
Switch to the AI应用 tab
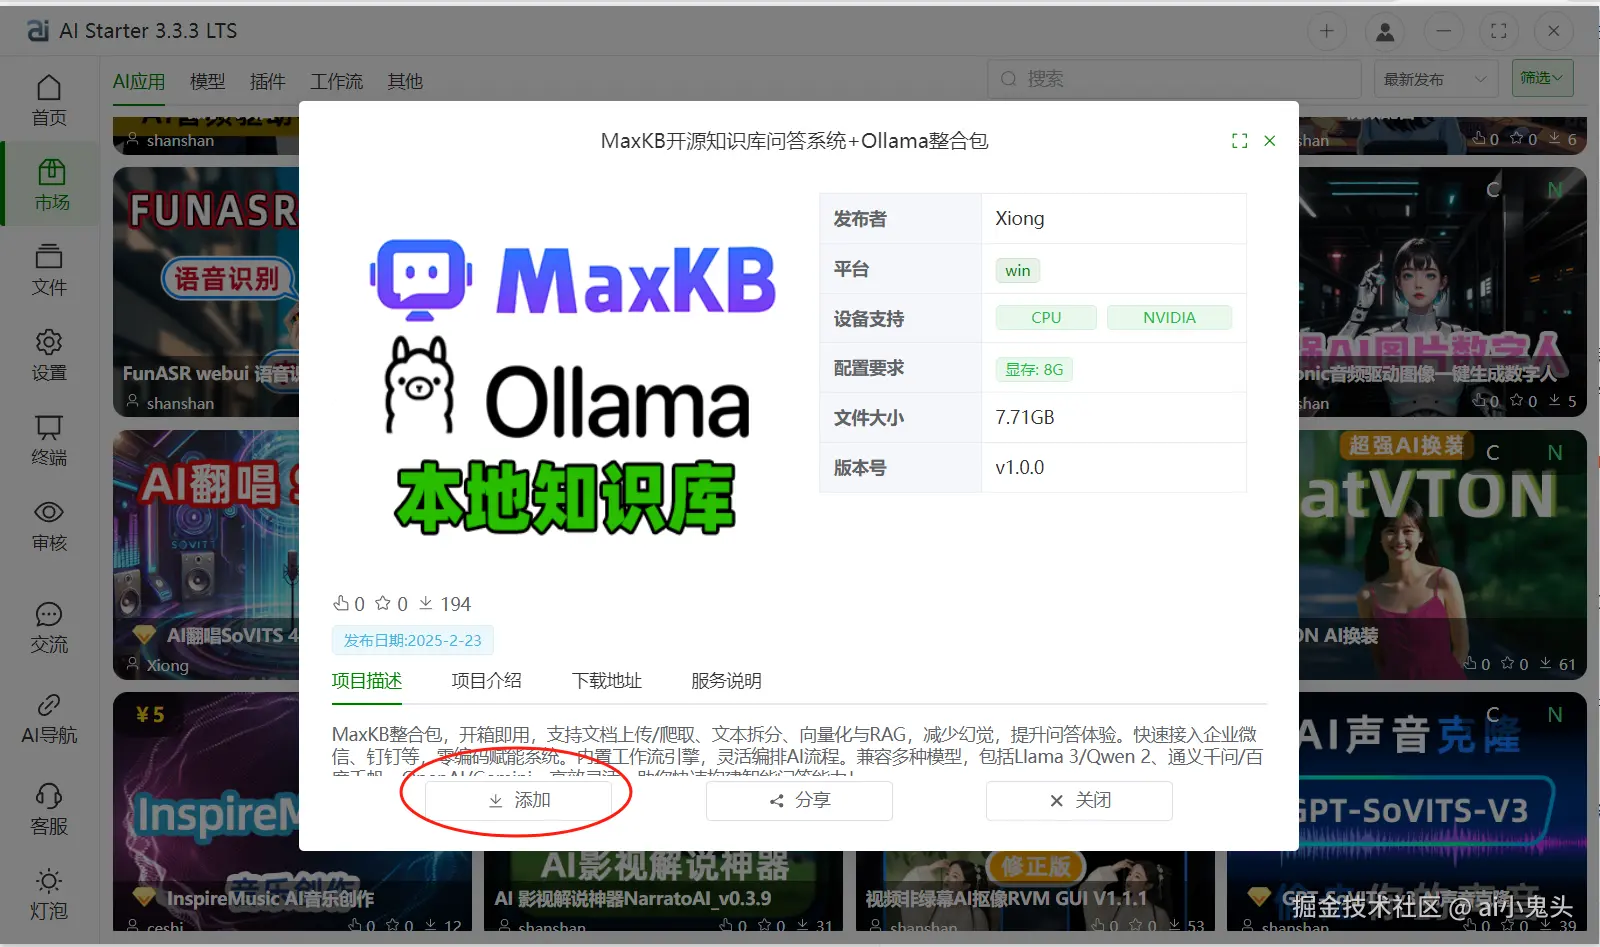(139, 81)
